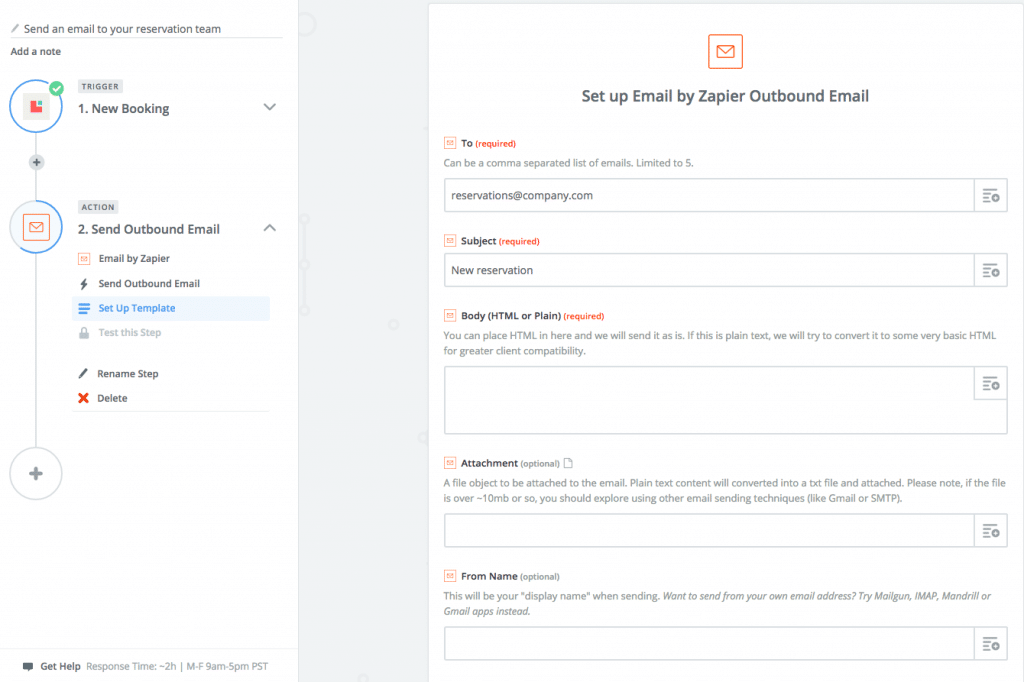Screen dimensions: 1024x682
Task: Expand the New Booking trigger chevron
Action: tap(270, 107)
